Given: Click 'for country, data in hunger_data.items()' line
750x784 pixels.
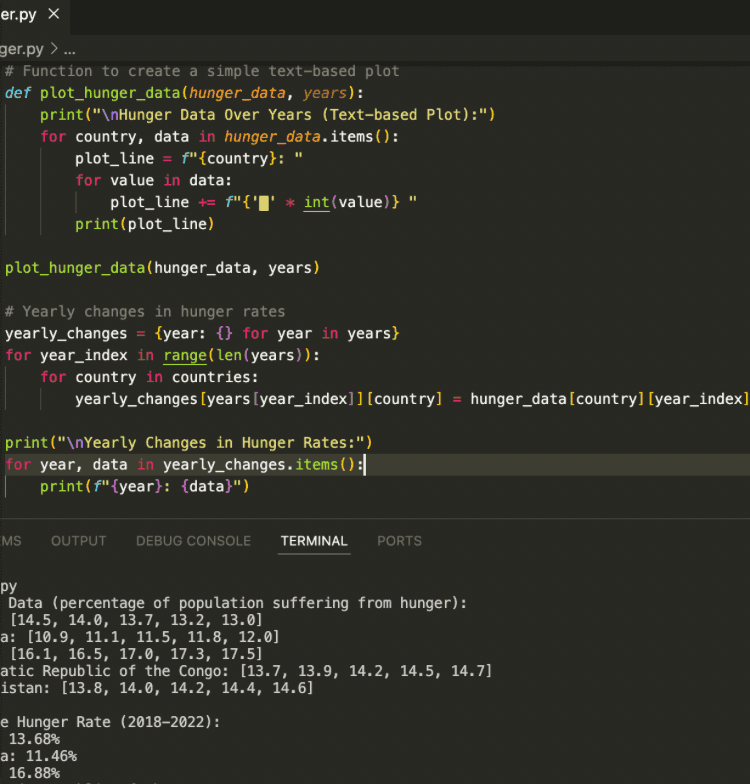Looking at the screenshot, I should (220, 136).
